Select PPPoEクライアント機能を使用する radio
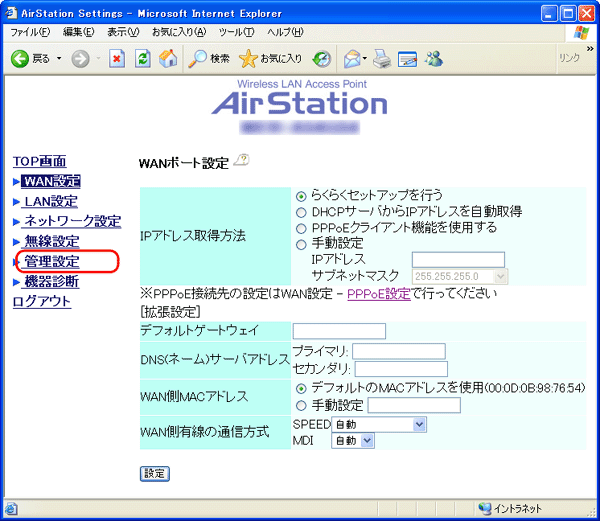Image resolution: width=600 pixels, height=521 pixels. coord(301,228)
